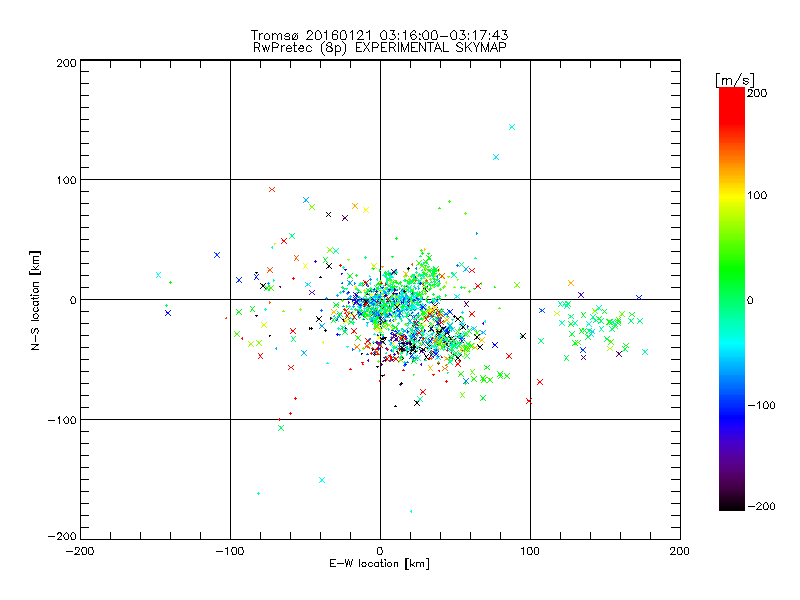Click the lone cyan cross marker near -150 km south

[x=322, y=480]
